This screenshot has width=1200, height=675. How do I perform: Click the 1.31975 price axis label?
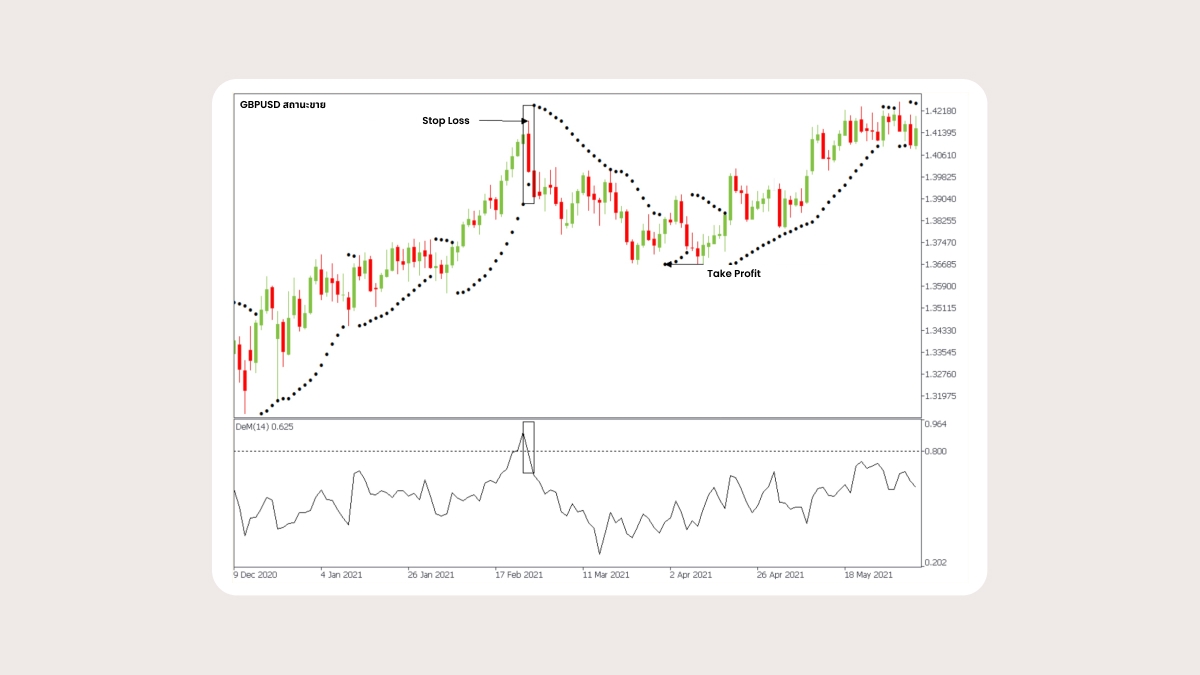(942, 397)
